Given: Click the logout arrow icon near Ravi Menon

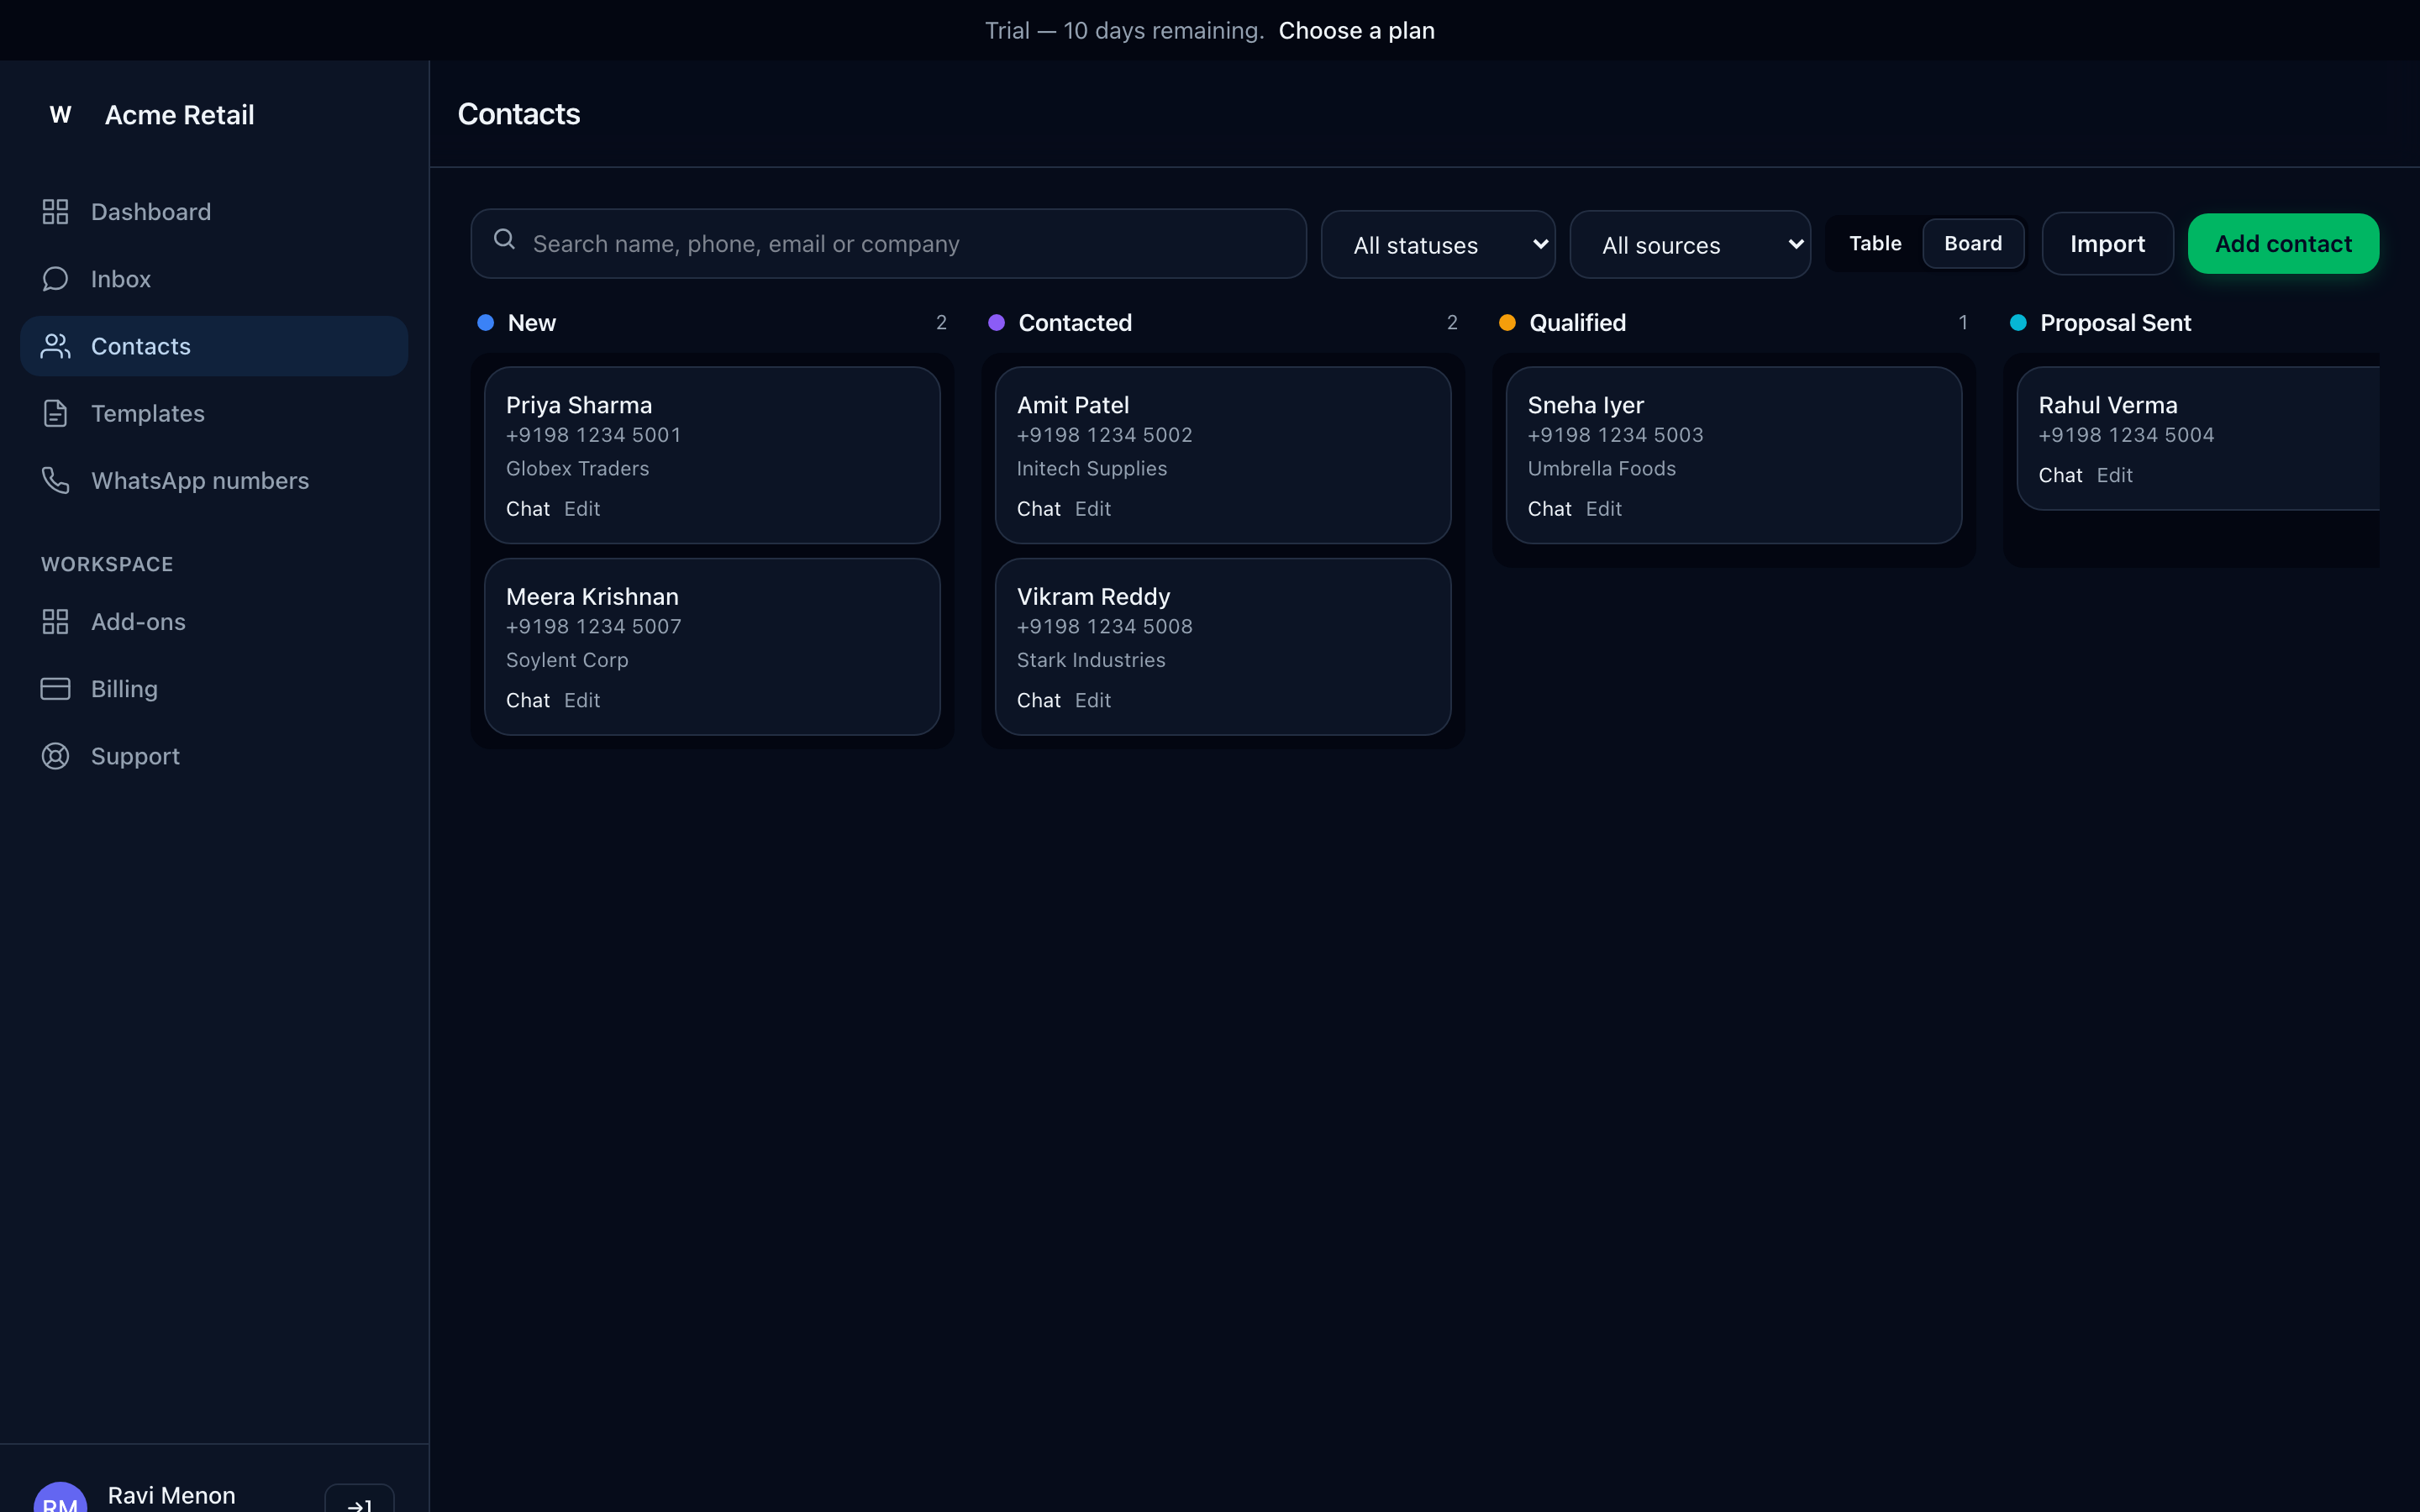Looking at the screenshot, I should [359, 1499].
